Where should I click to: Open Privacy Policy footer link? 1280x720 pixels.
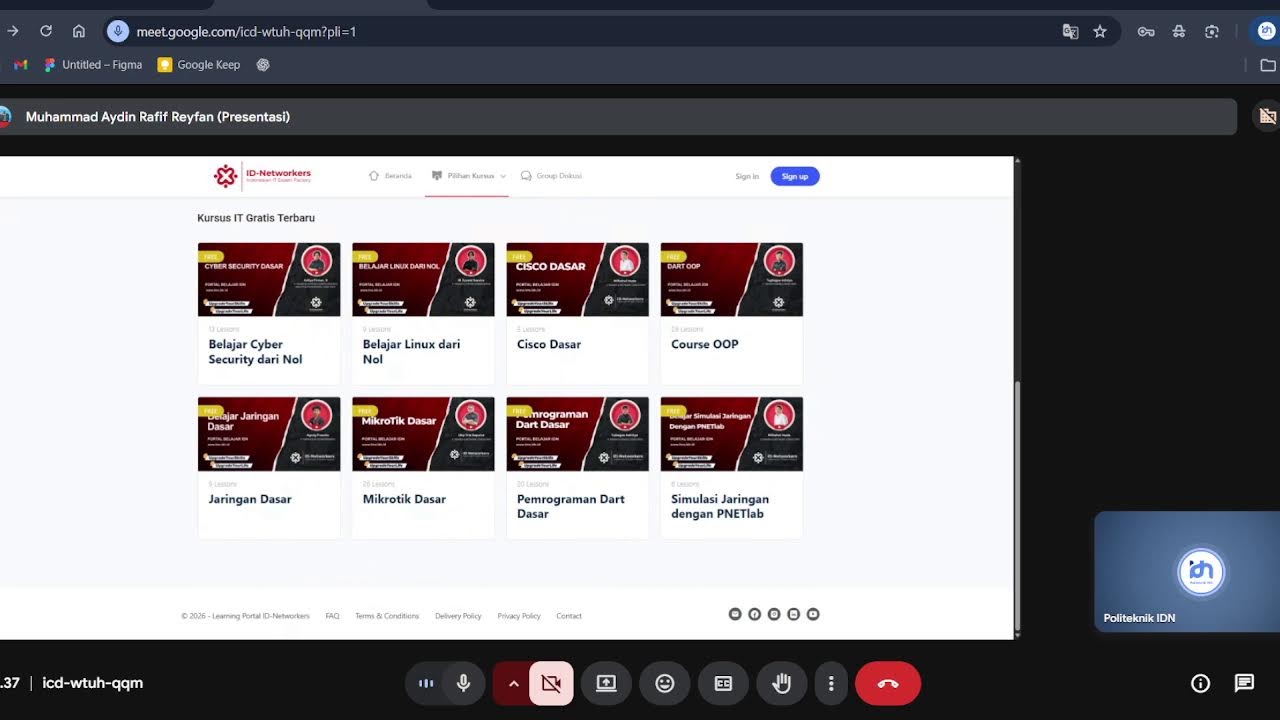pos(519,616)
